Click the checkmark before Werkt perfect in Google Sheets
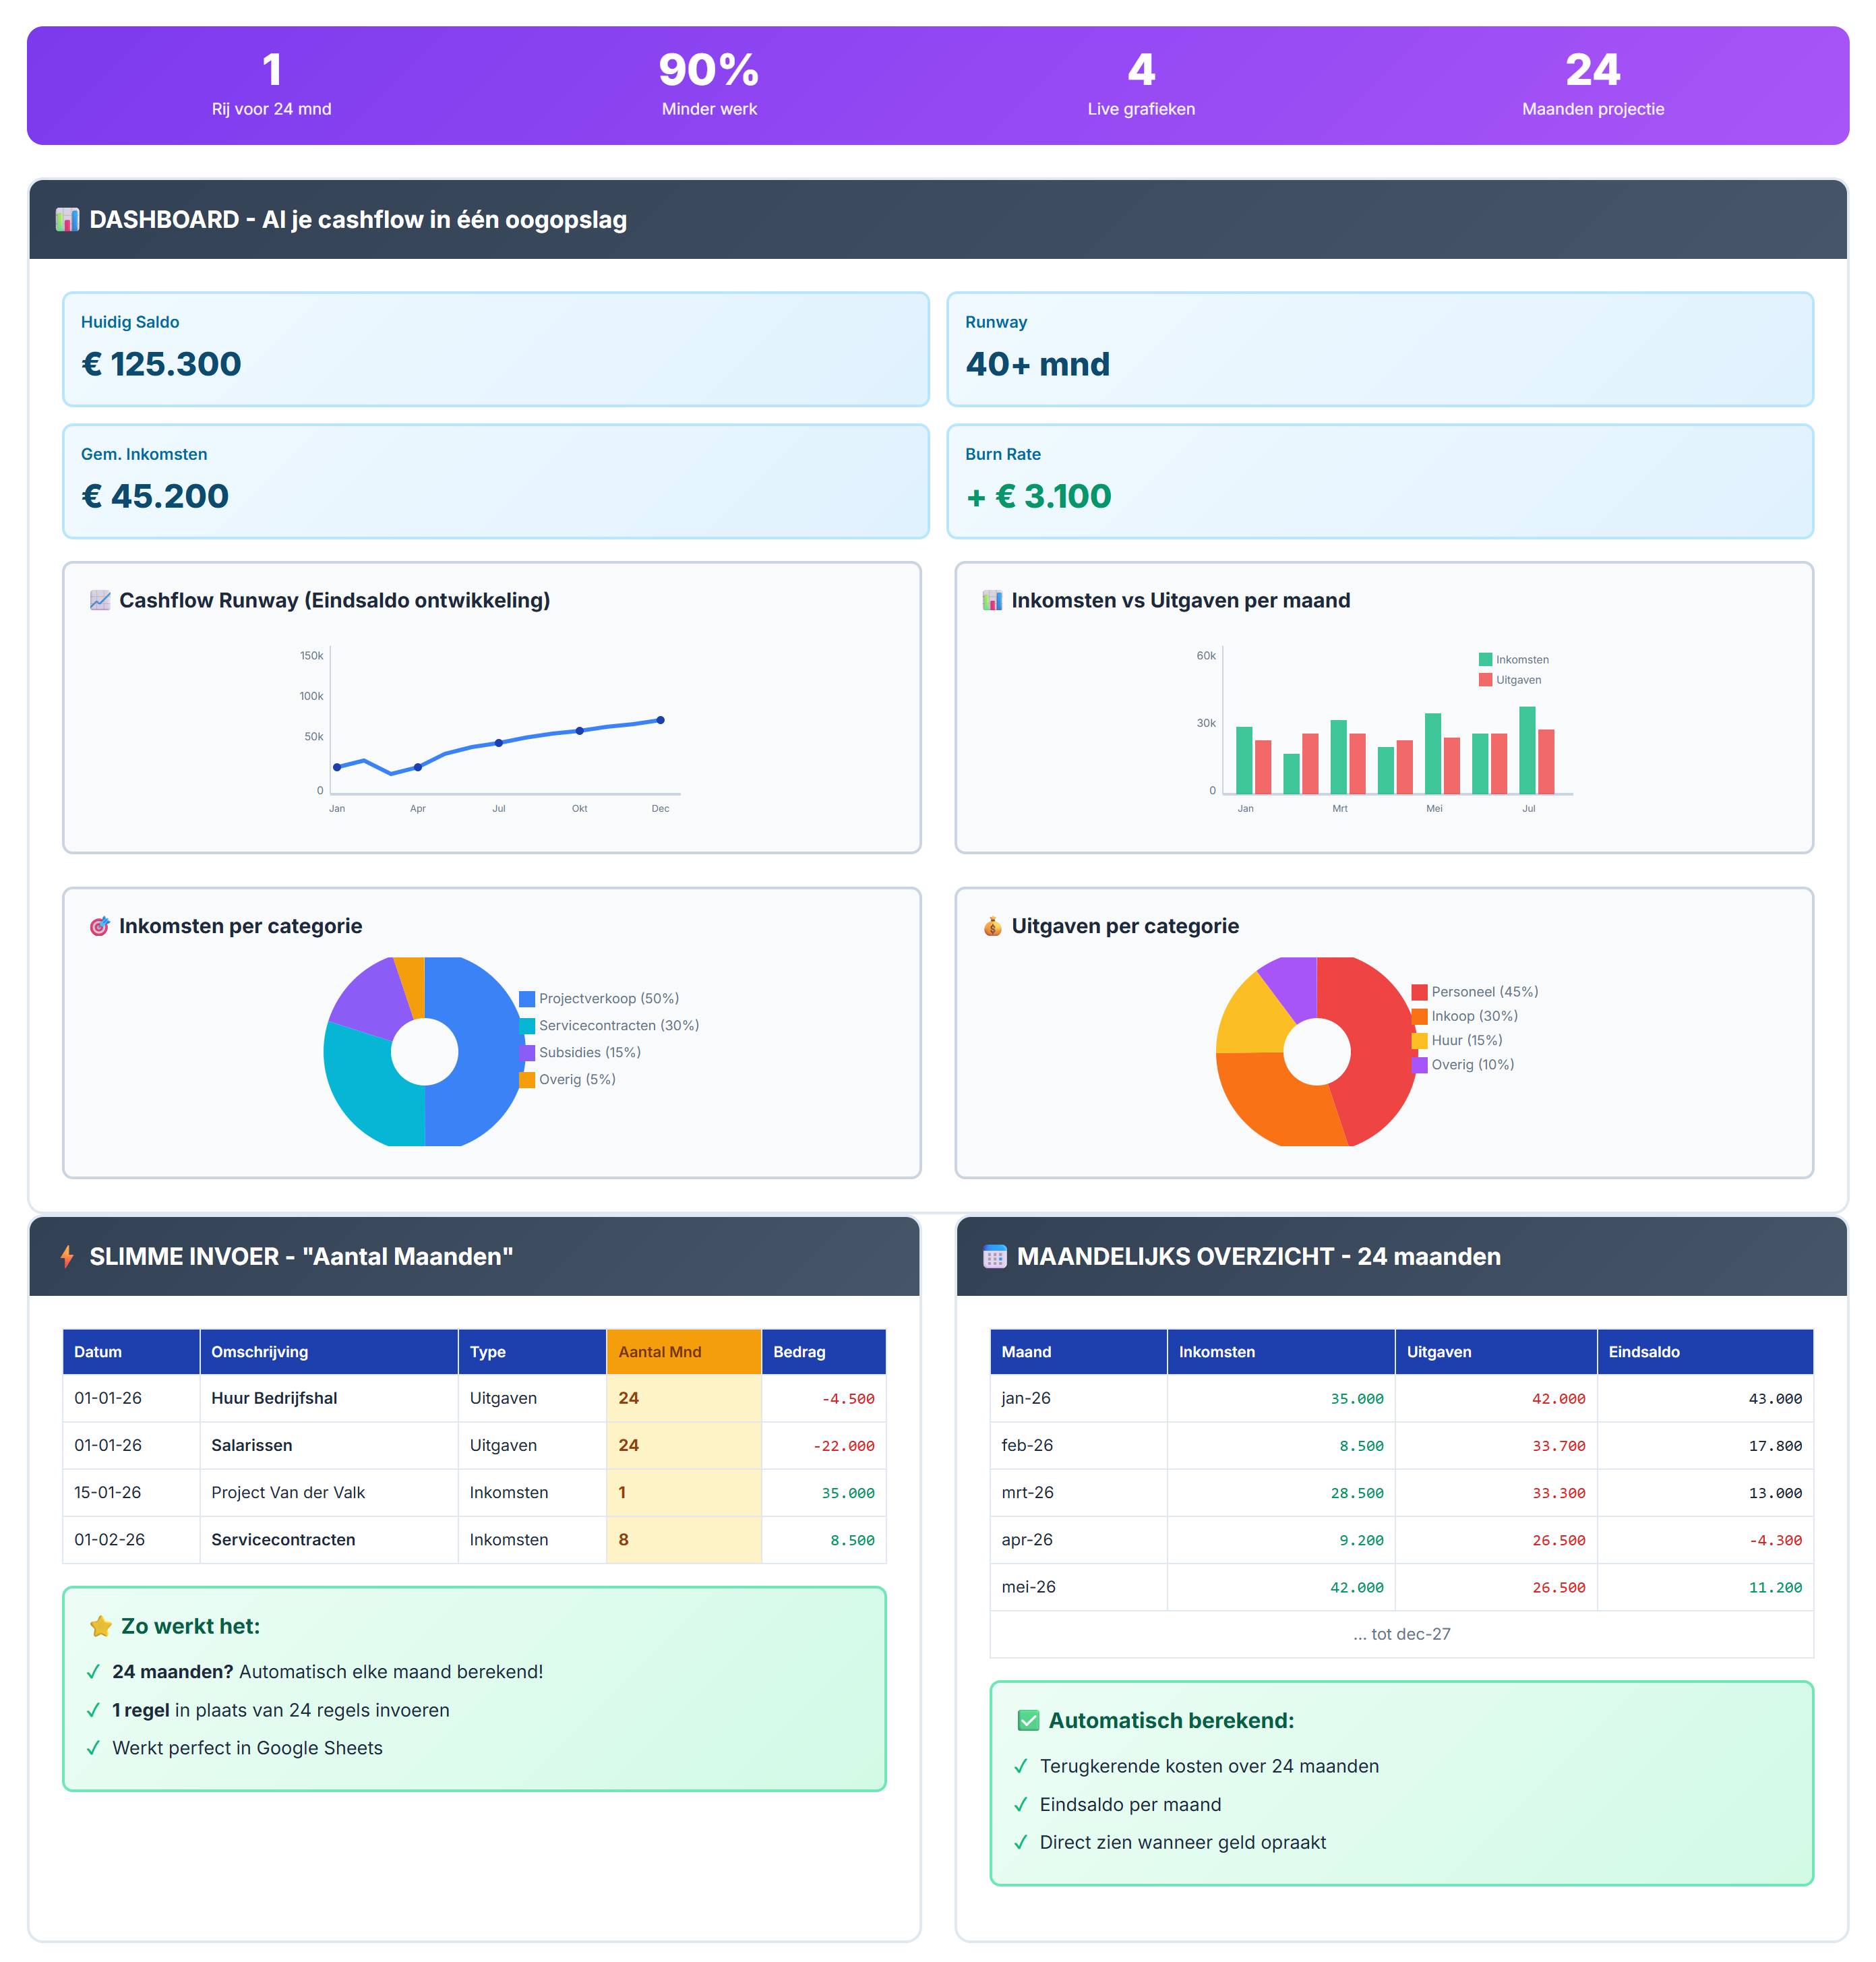1876x1962 pixels. click(93, 1748)
